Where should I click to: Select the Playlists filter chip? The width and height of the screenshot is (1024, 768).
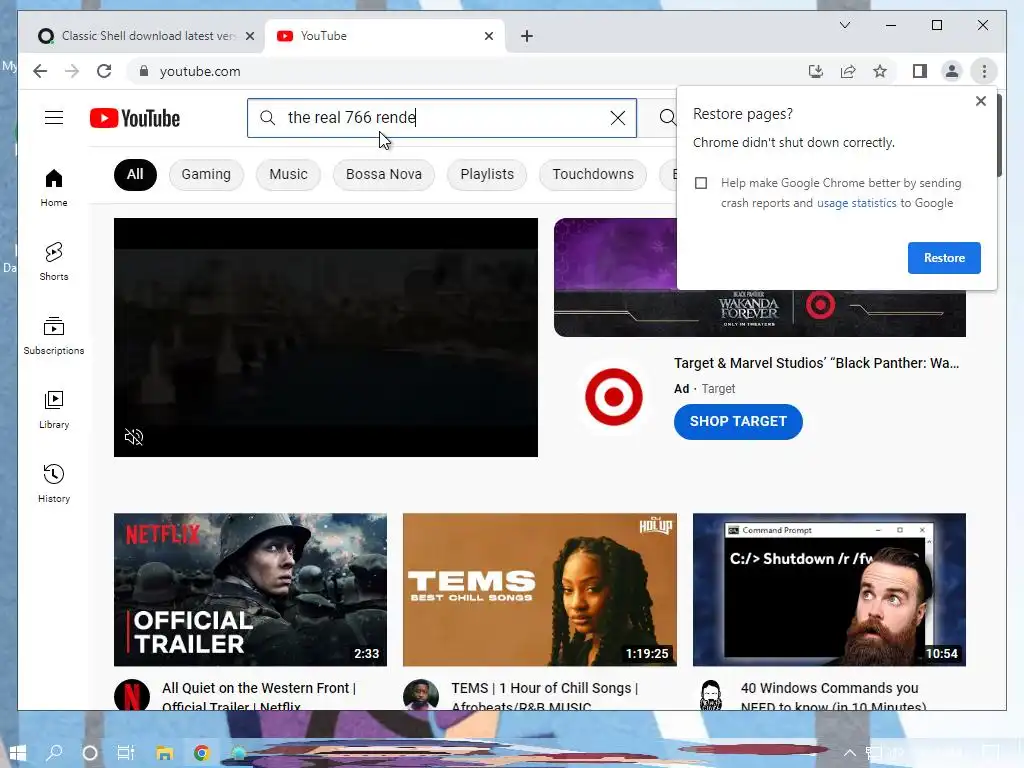coord(487,174)
